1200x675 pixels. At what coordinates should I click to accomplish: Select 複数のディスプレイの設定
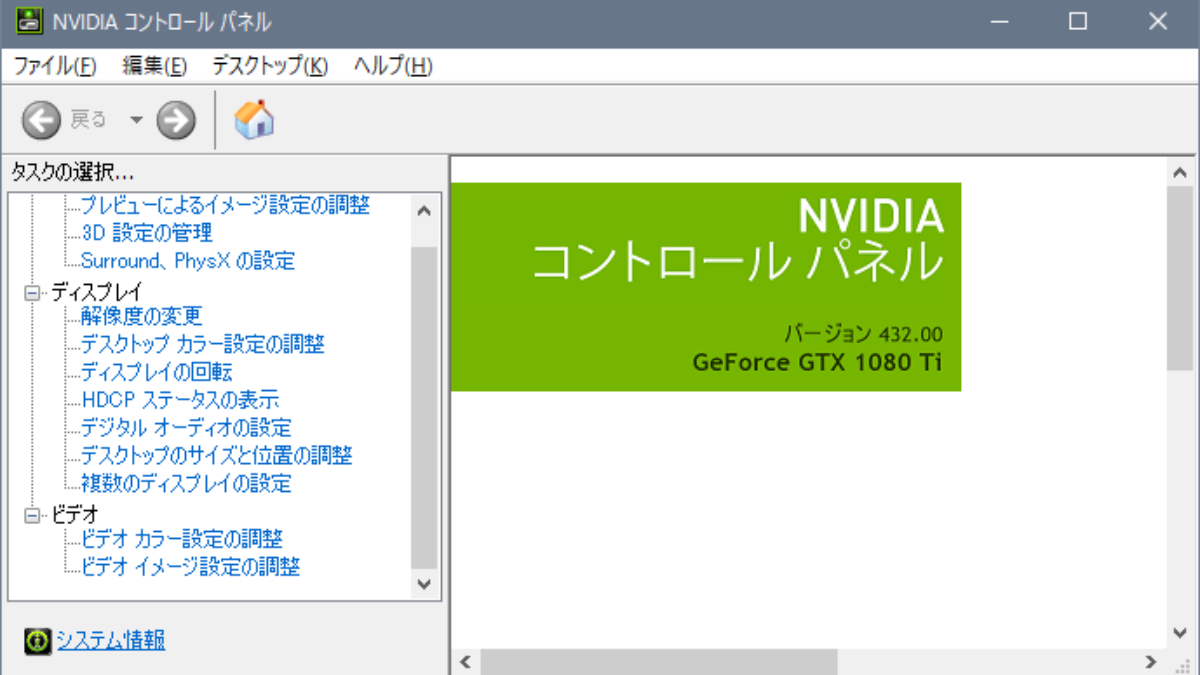coord(186,484)
